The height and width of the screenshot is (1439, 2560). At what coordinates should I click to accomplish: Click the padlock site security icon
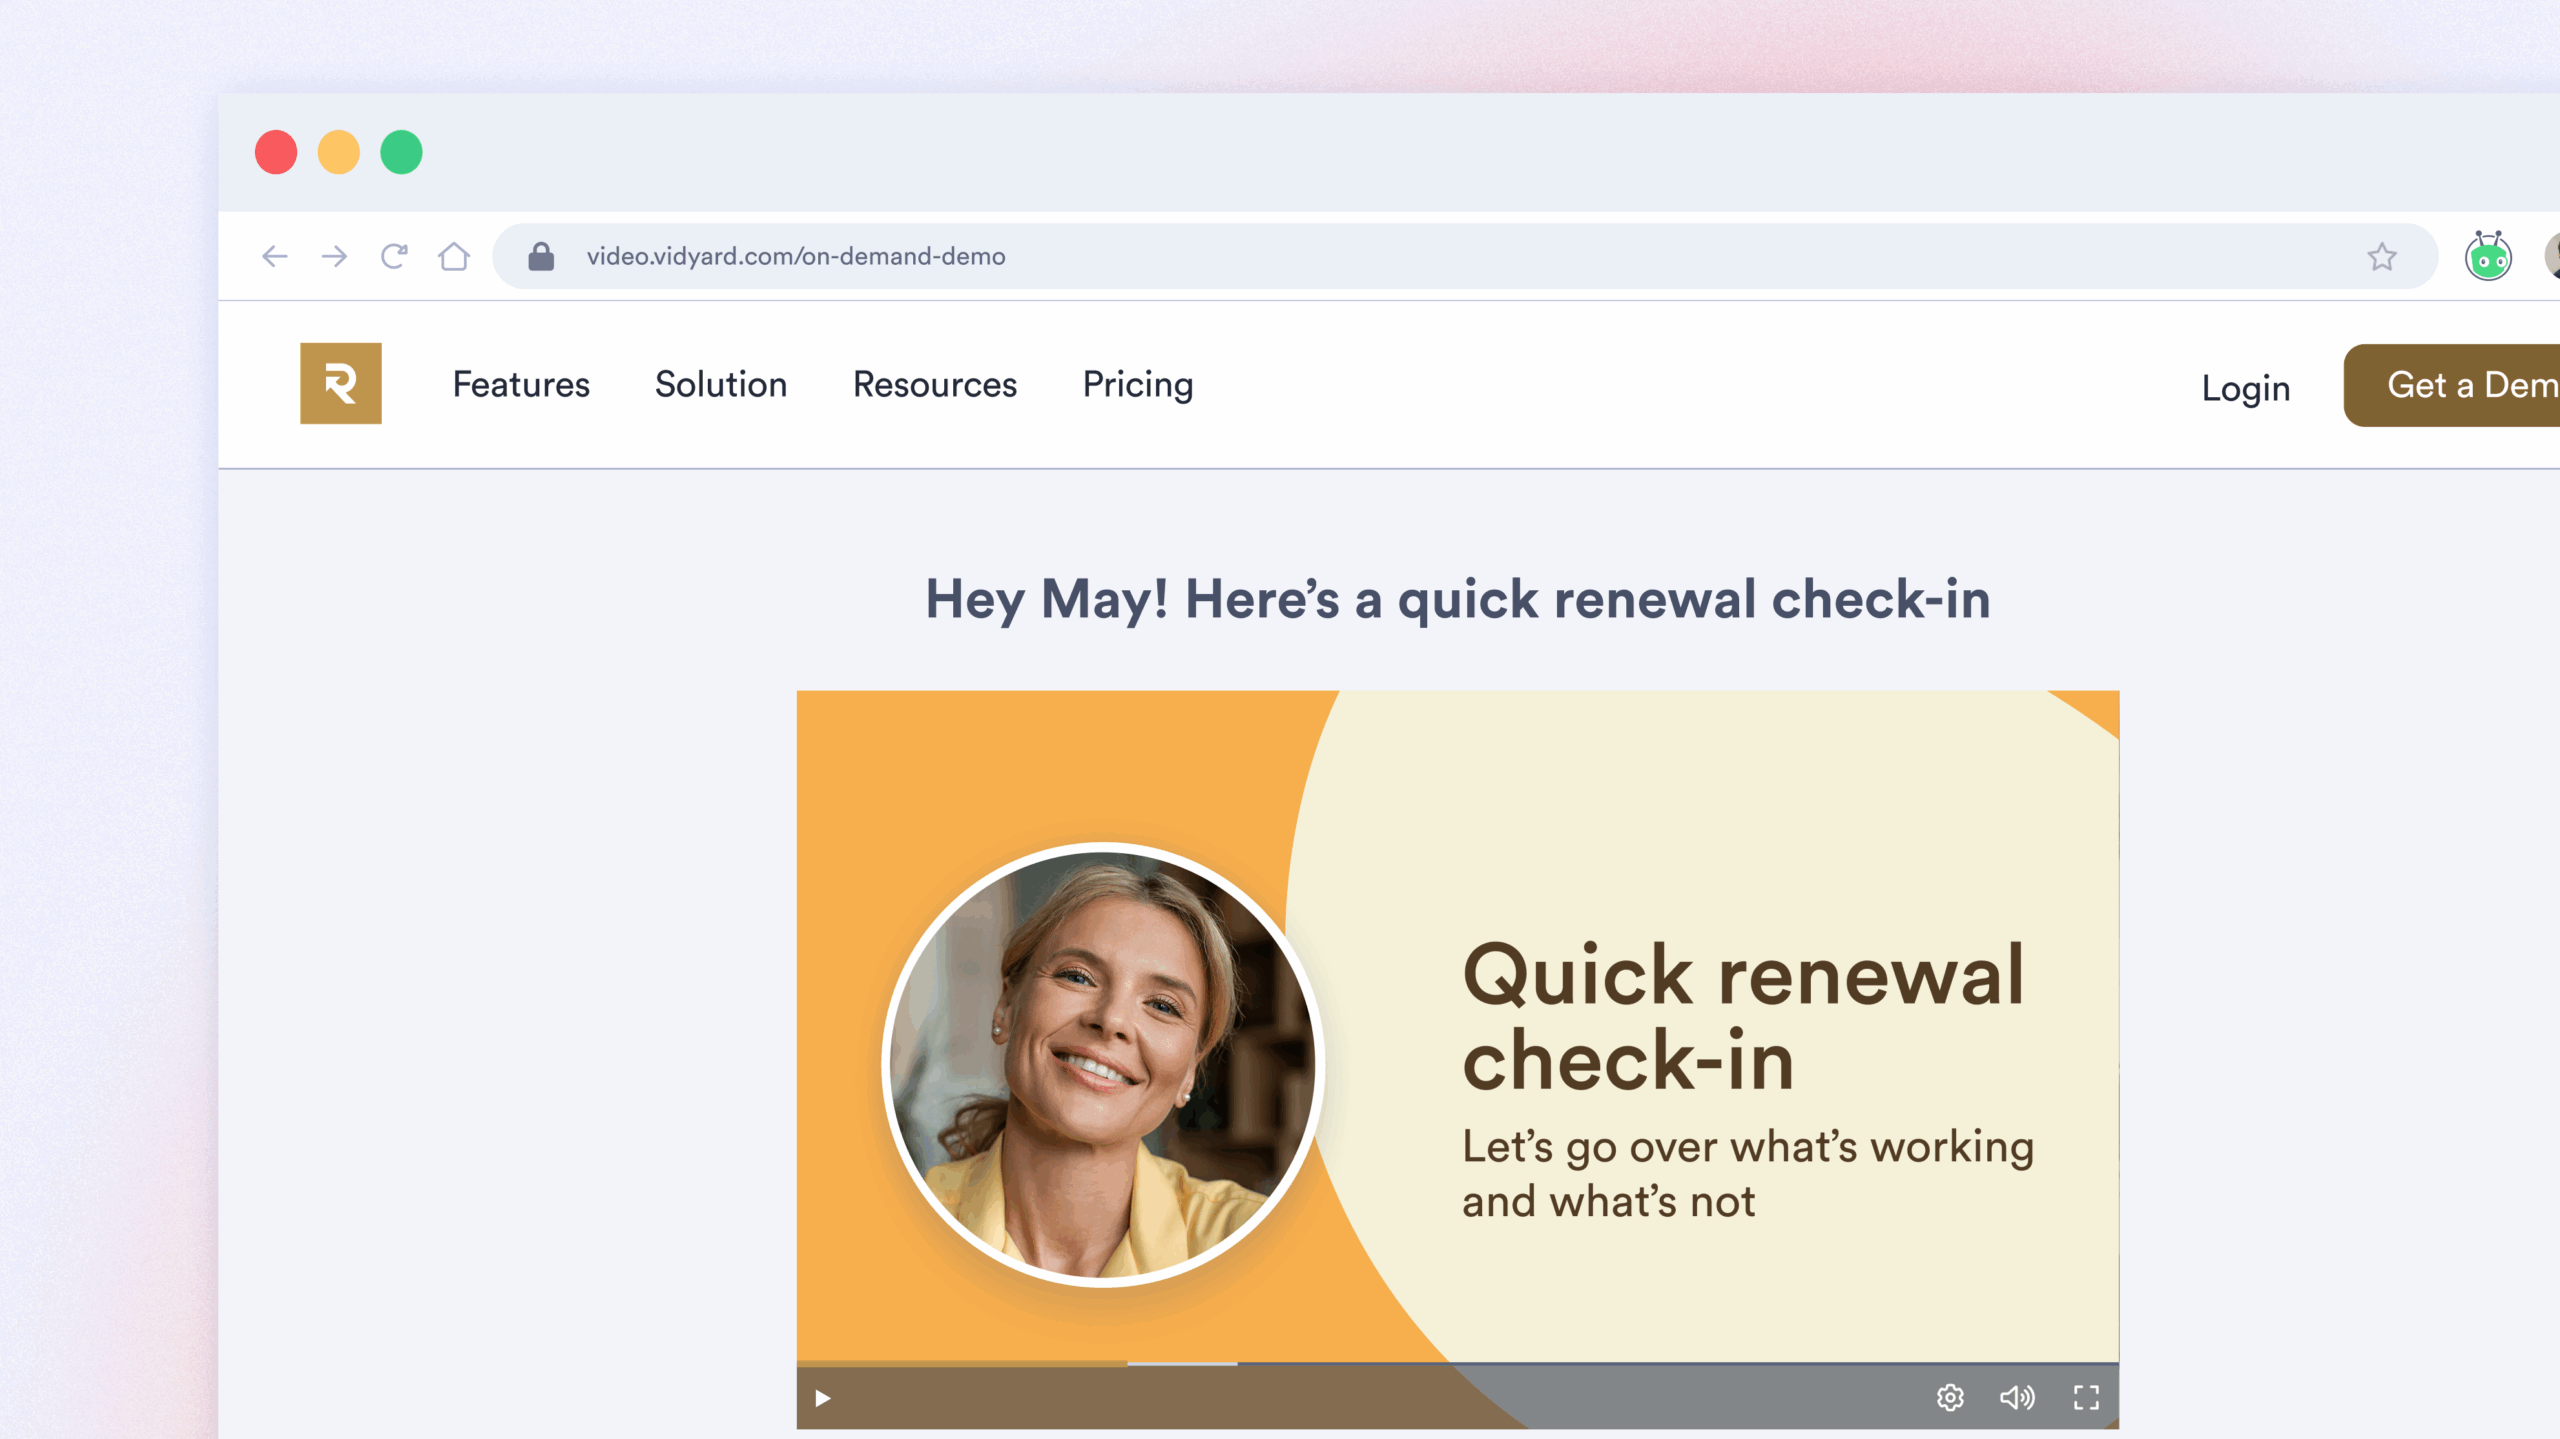(541, 257)
